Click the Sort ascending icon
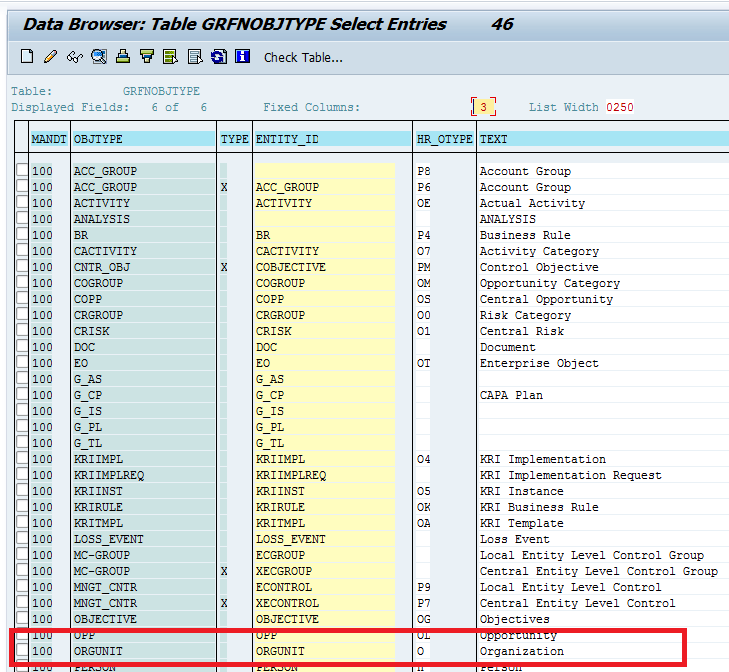The image size is (729, 672). click(124, 57)
